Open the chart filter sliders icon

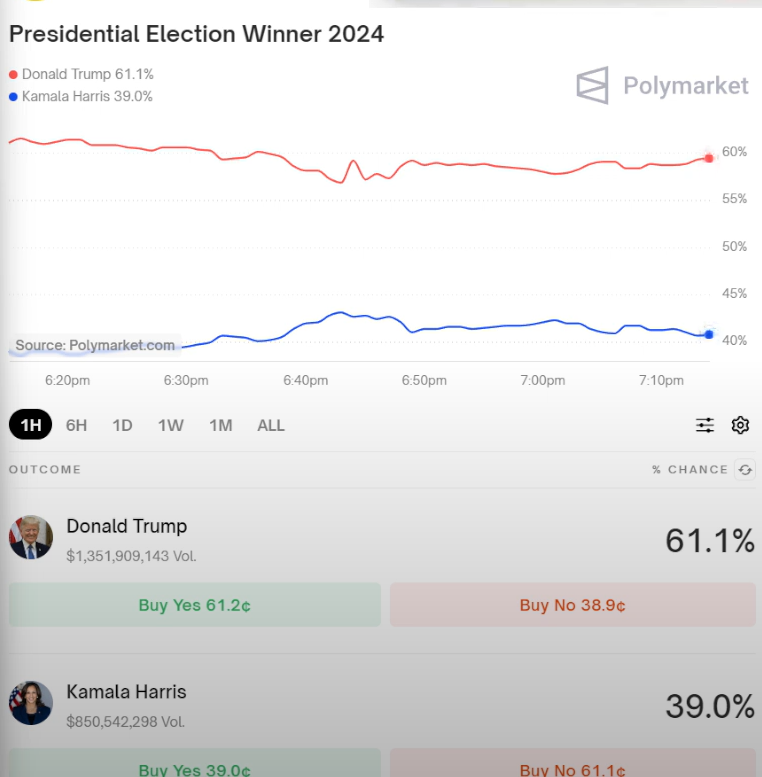point(705,425)
